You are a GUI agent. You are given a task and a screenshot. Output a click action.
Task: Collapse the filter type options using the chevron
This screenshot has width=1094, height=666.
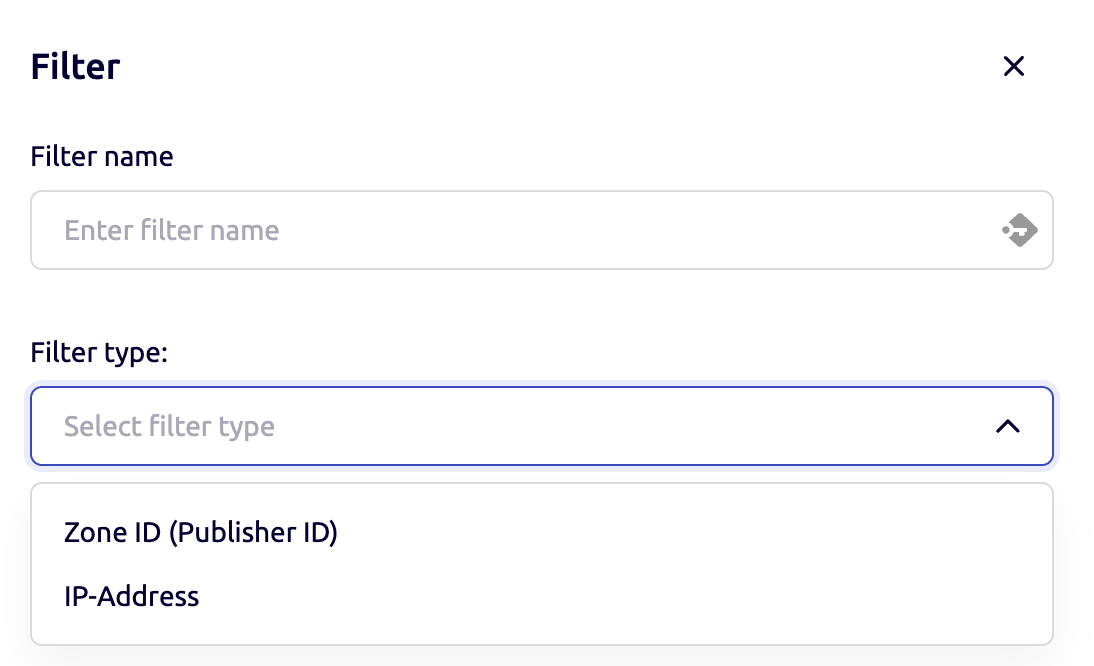(x=1009, y=425)
